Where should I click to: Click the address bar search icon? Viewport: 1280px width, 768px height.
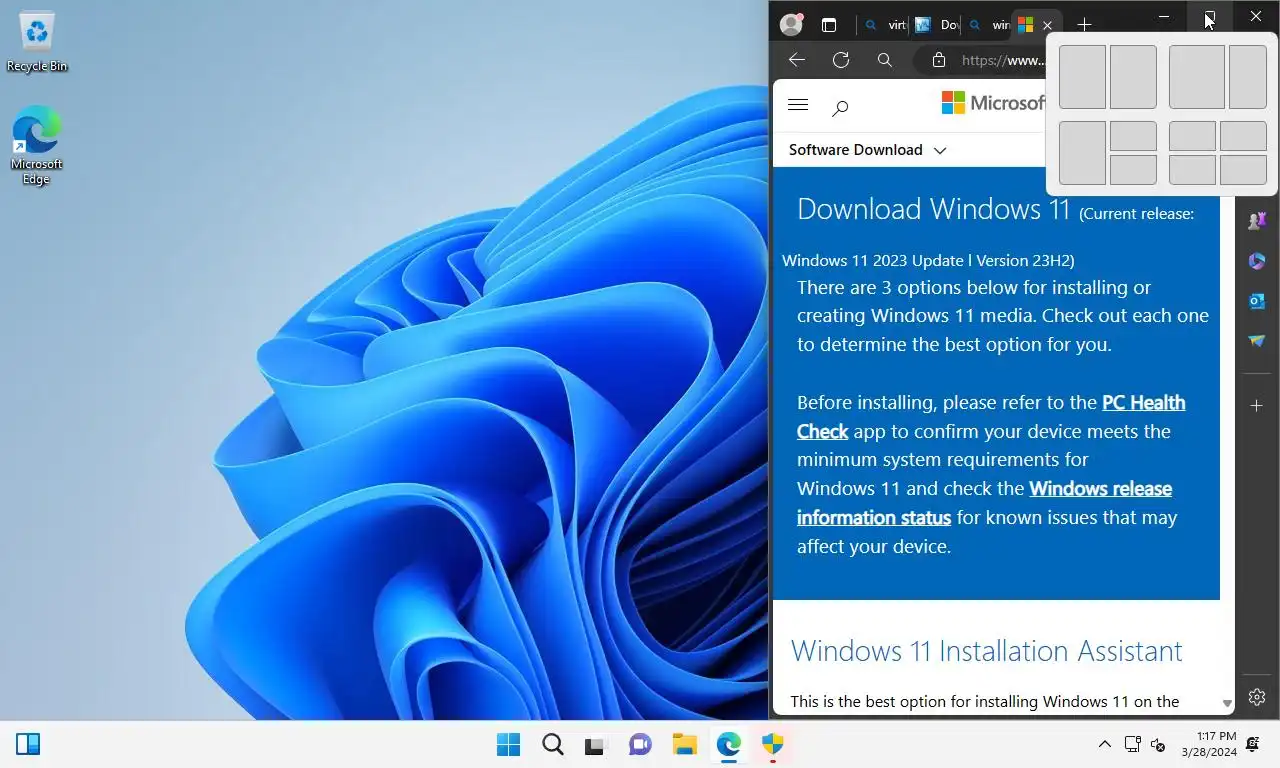point(885,60)
